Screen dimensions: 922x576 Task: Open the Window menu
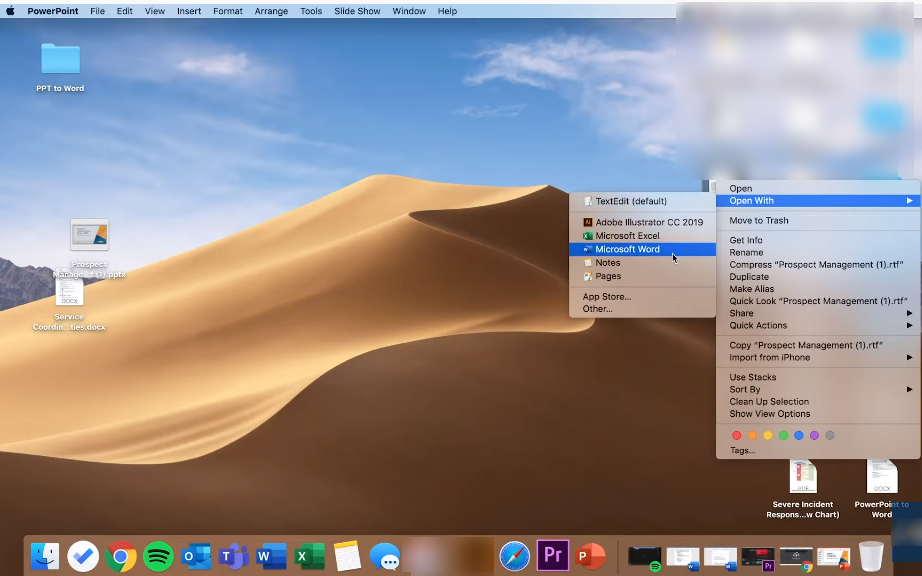pos(409,11)
